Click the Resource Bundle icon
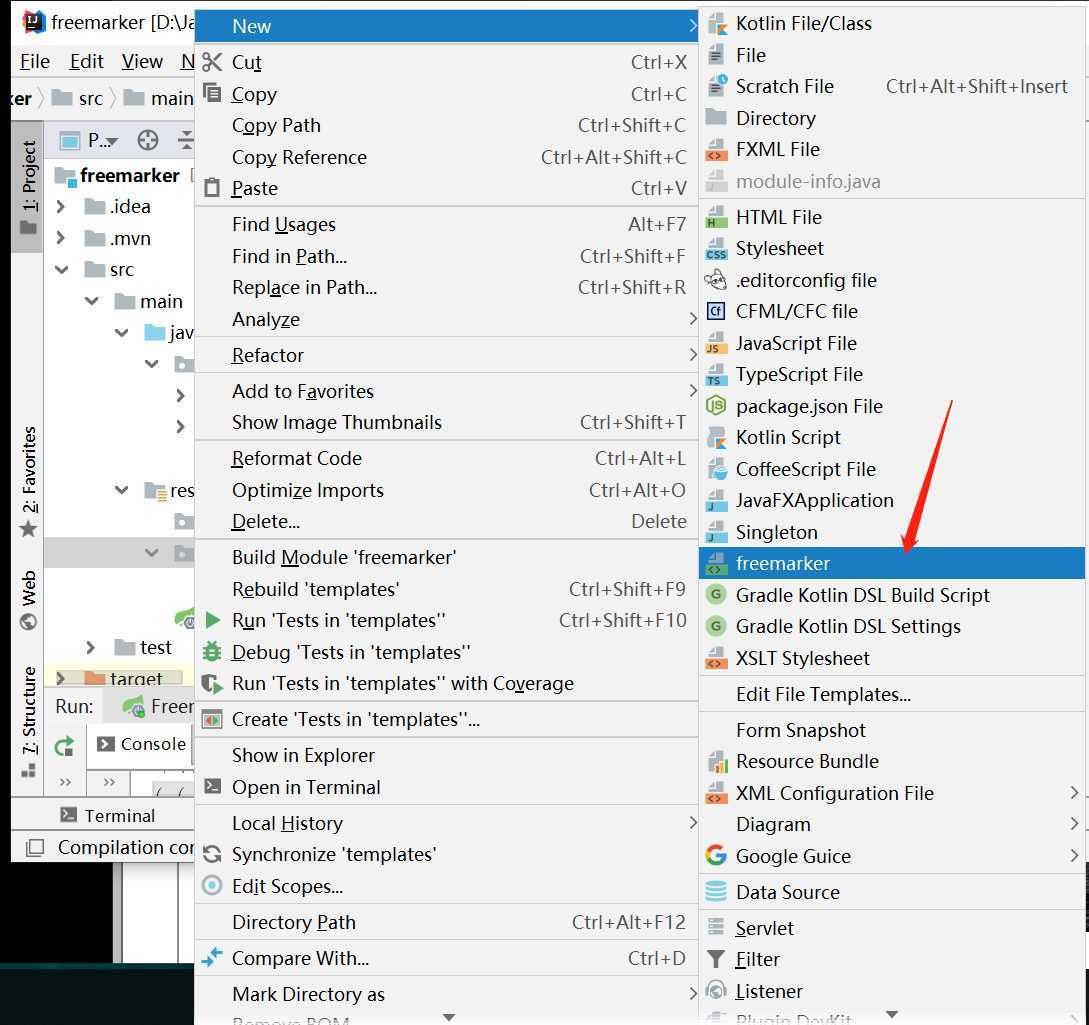This screenshot has width=1089, height=1025. (717, 761)
